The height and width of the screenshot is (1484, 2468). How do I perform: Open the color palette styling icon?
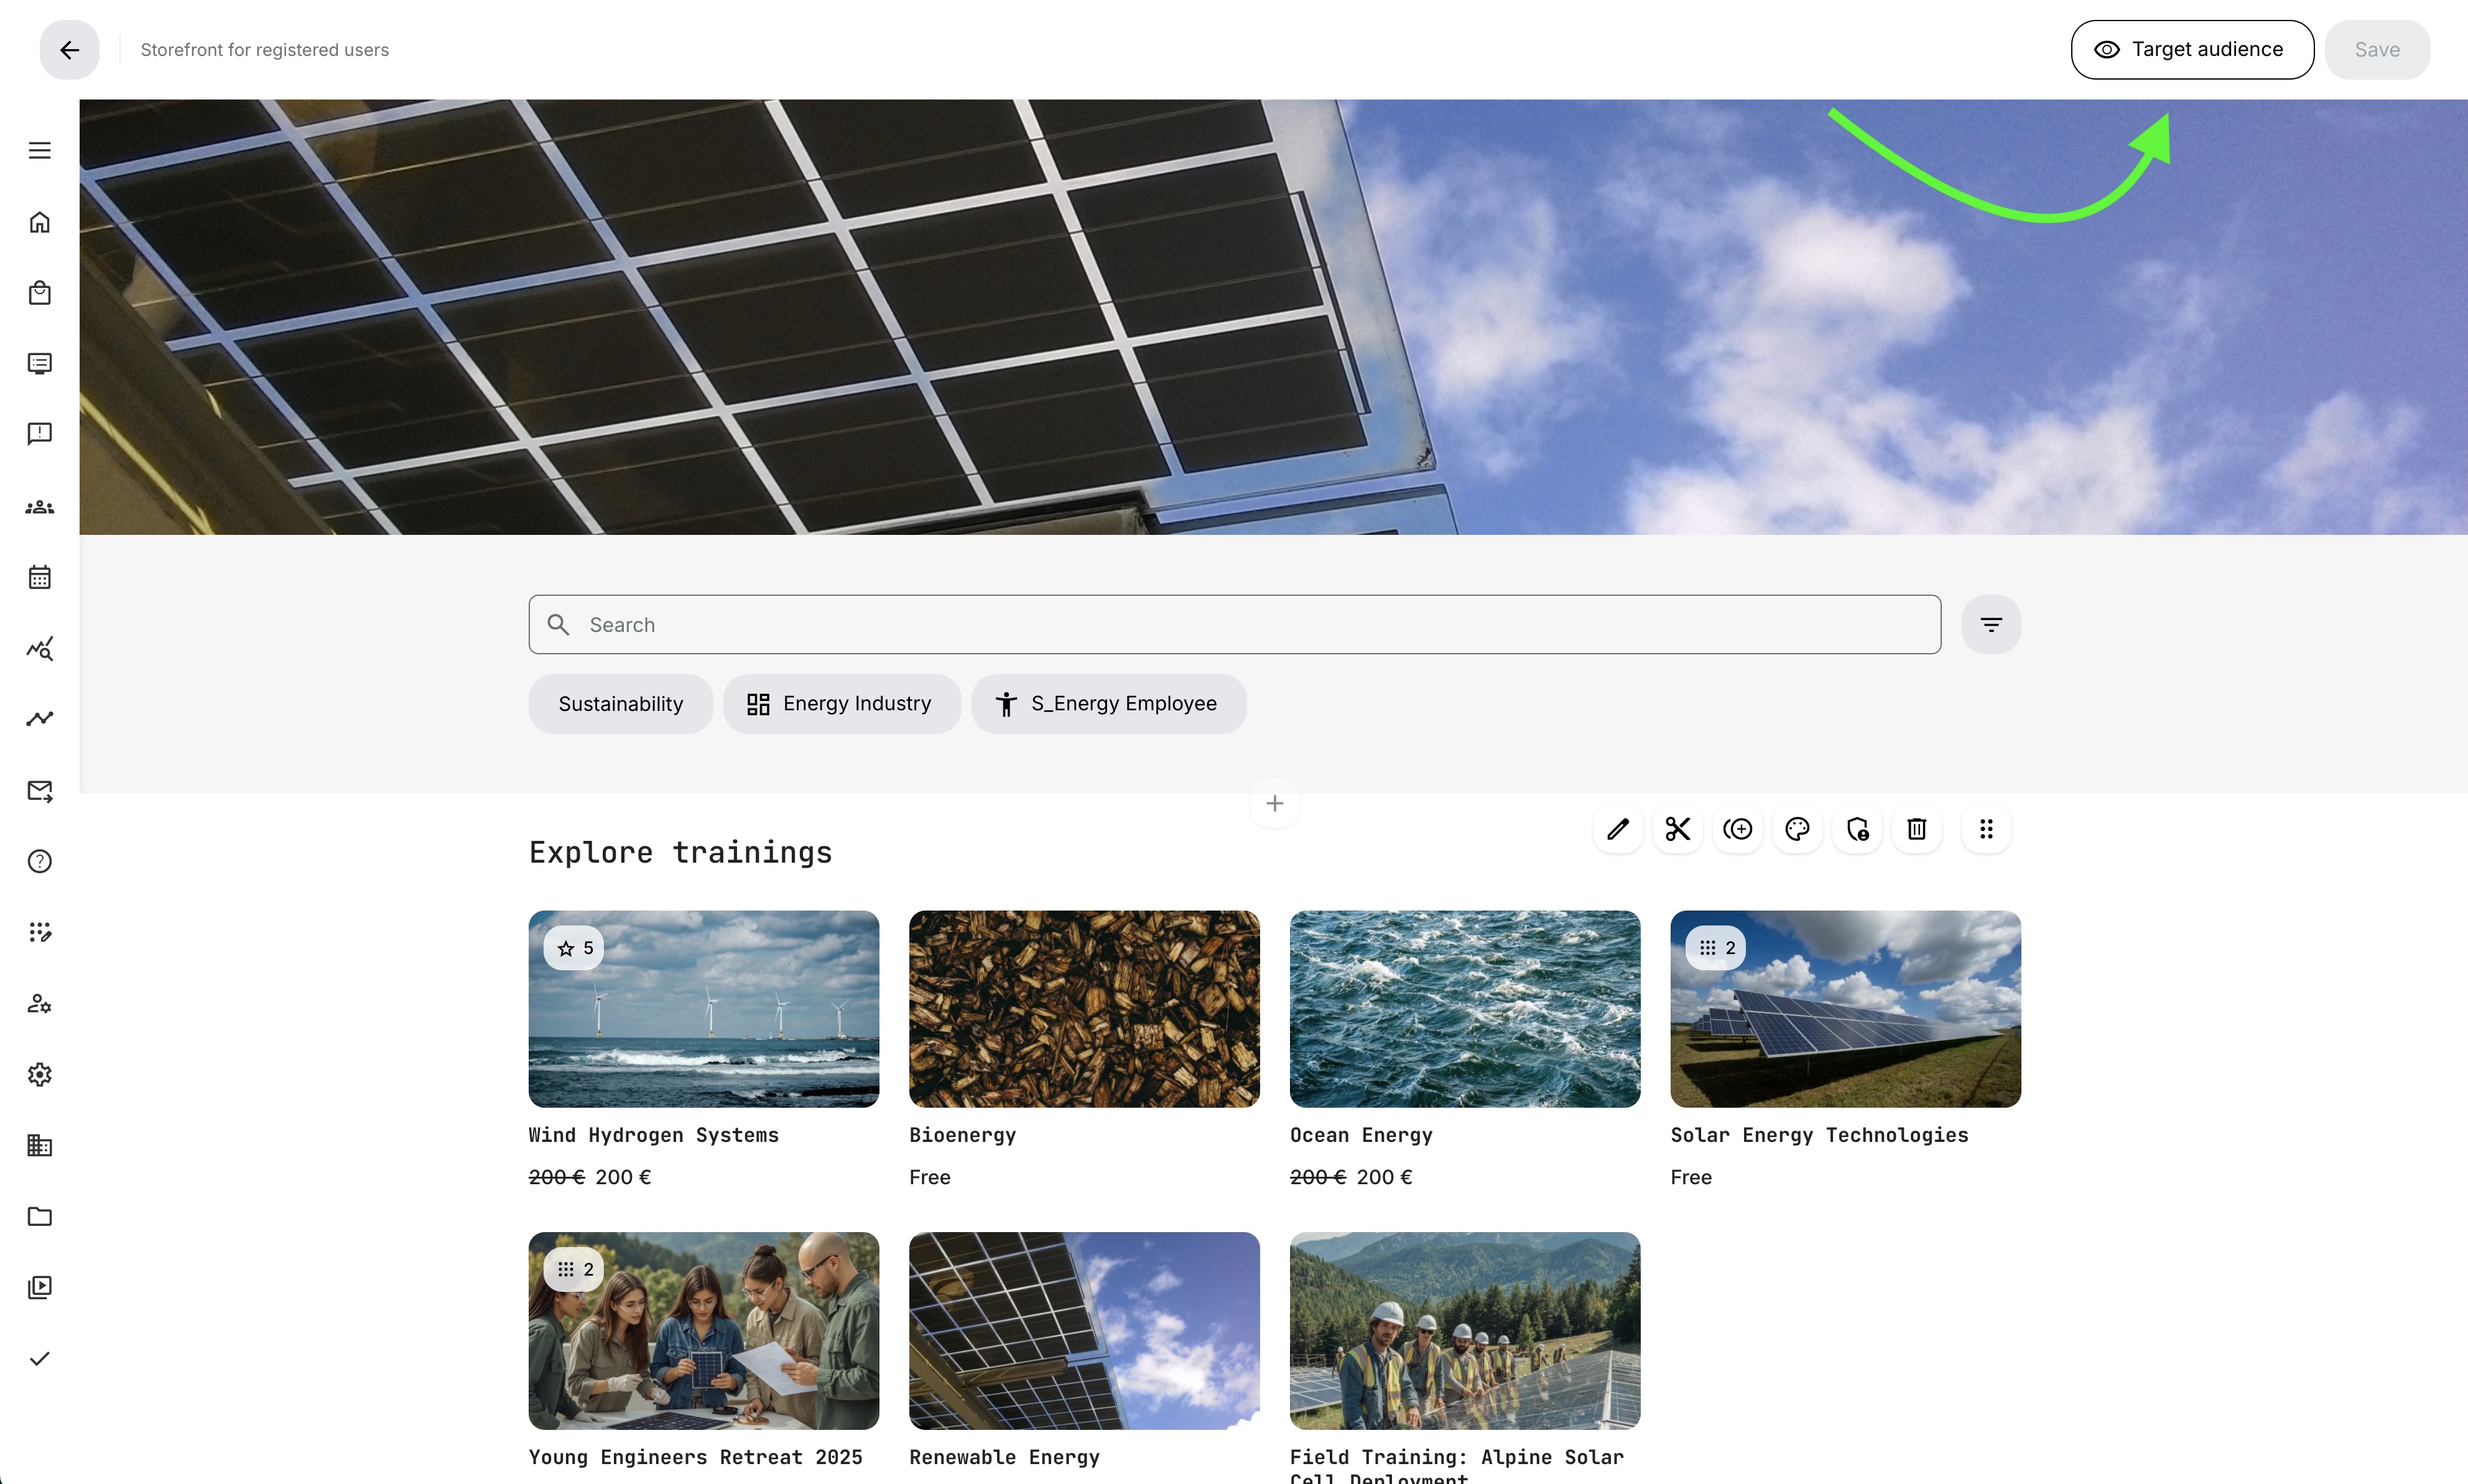tap(1797, 829)
